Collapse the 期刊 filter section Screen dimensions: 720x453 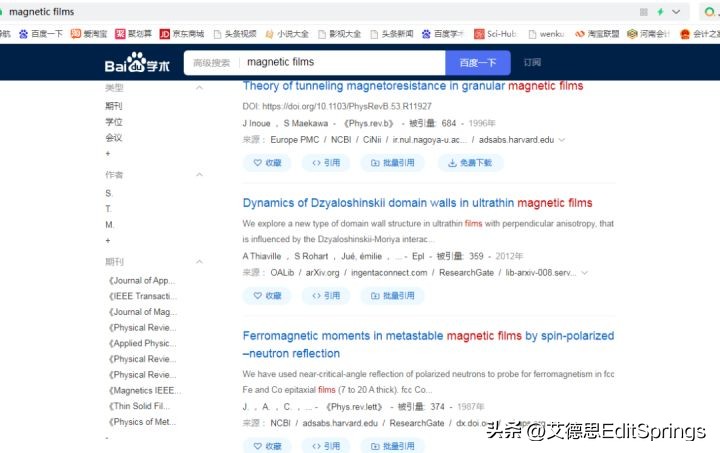tap(199, 262)
